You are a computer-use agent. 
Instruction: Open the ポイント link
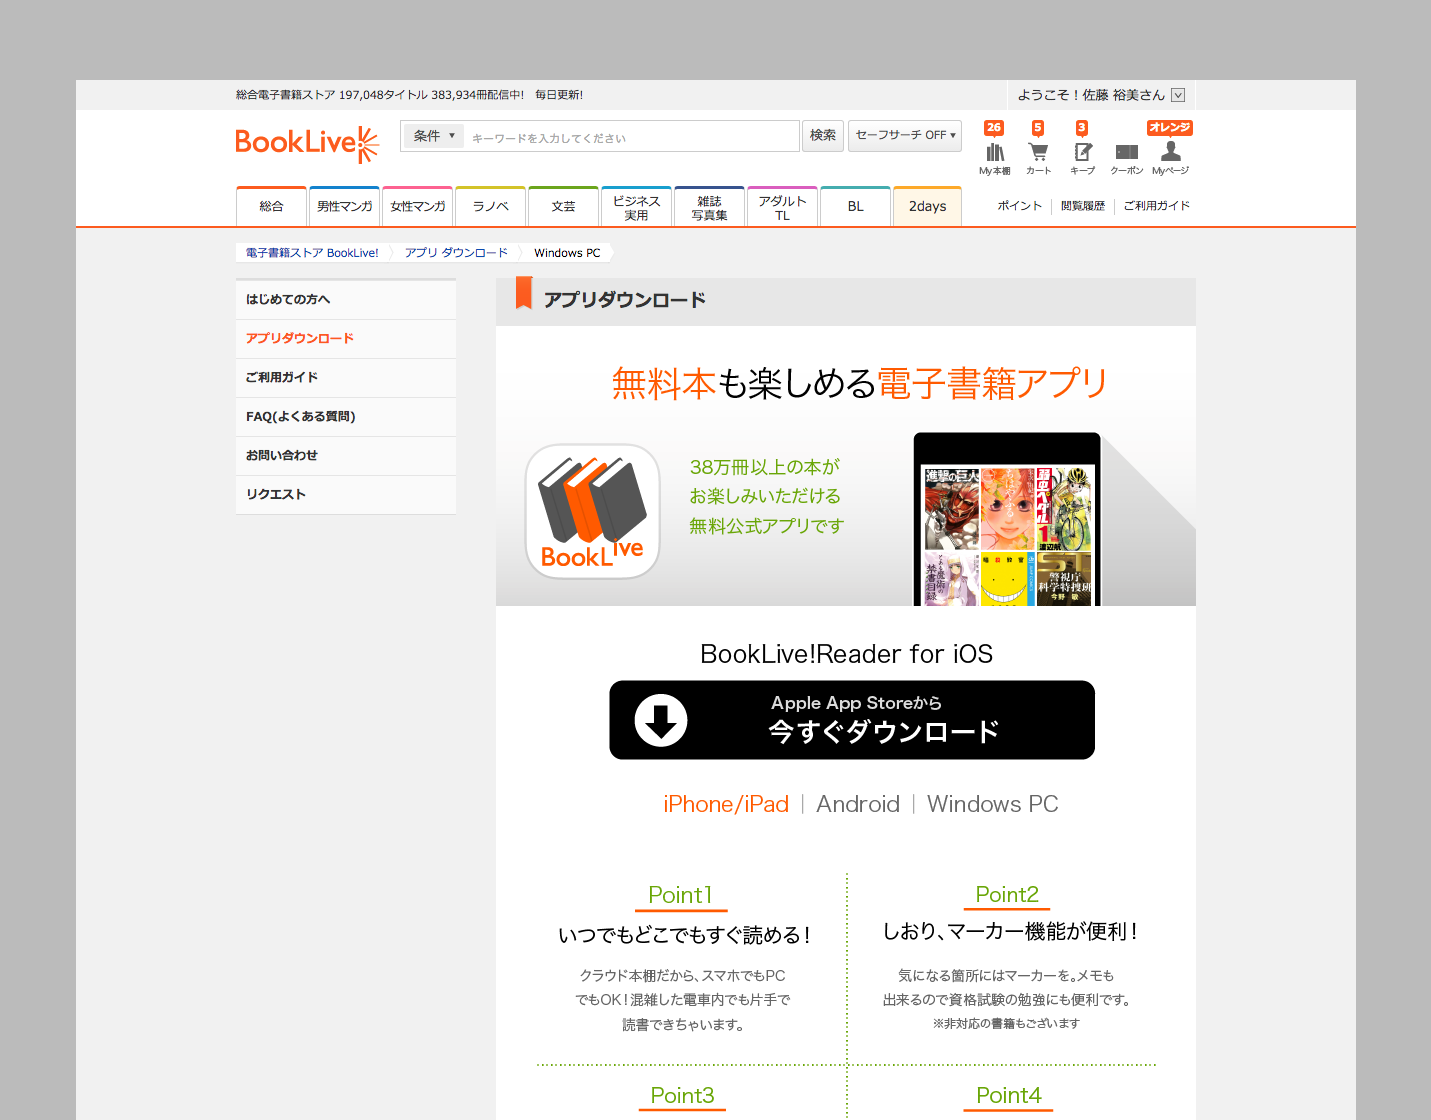(x=1019, y=206)
